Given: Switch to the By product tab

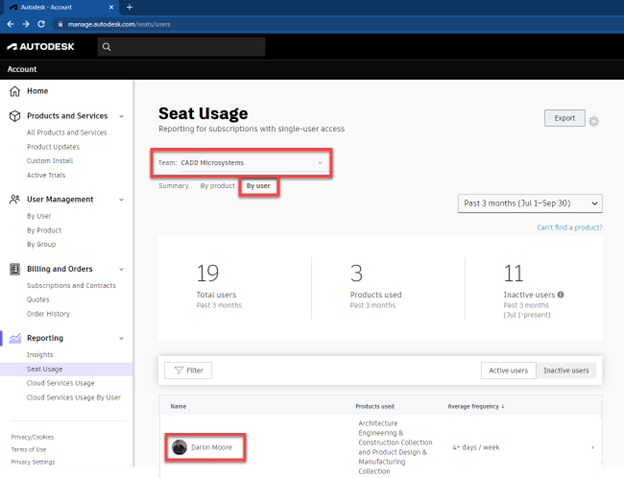Looking at the screenshot, I should point(217,186).
